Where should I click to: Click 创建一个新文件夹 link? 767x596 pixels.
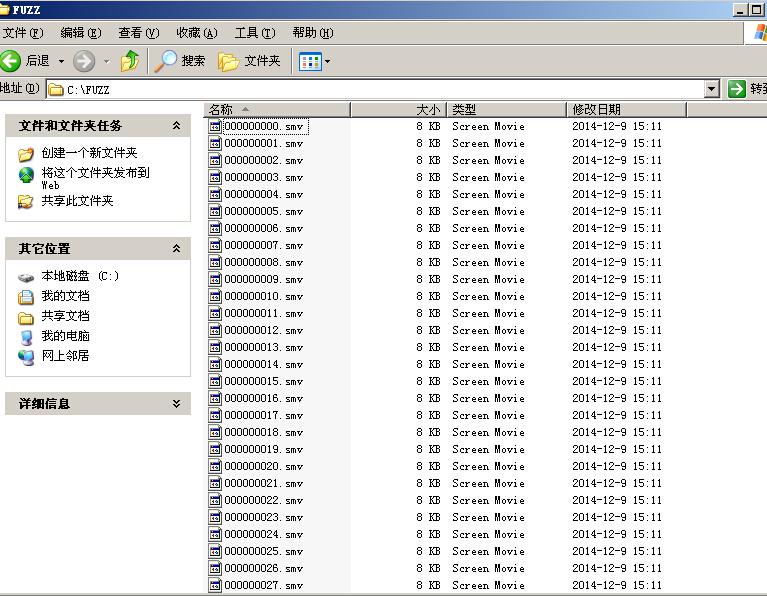(x=89, y=153)
